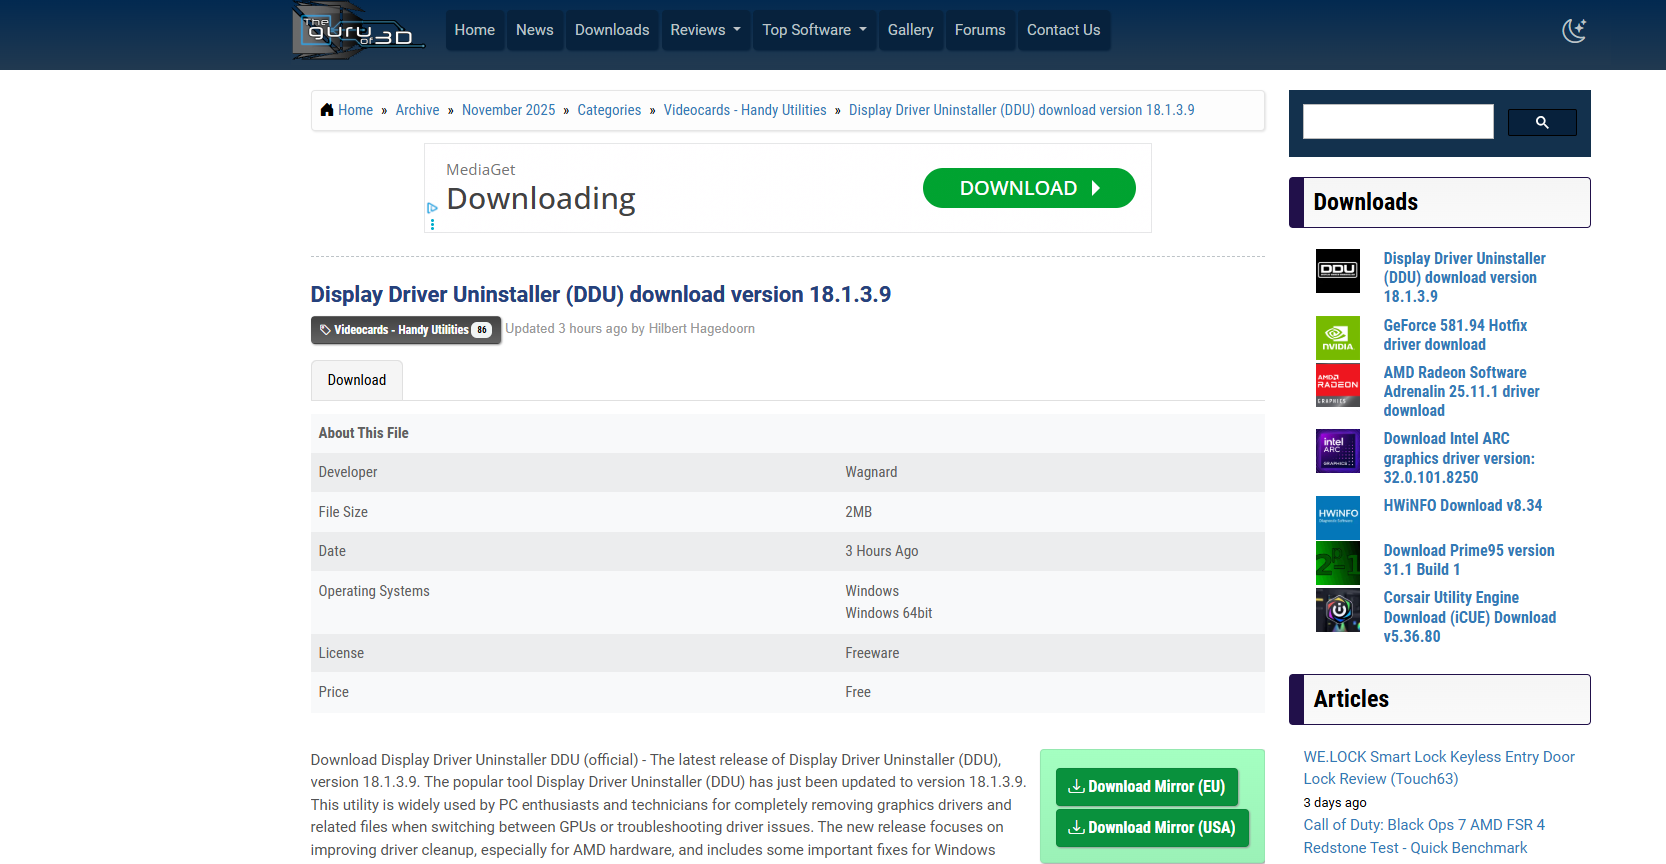This screenshot has width=1666, height=864.
Task: Click the ad choices icon on the banner
Action: [x=432, y=208]
